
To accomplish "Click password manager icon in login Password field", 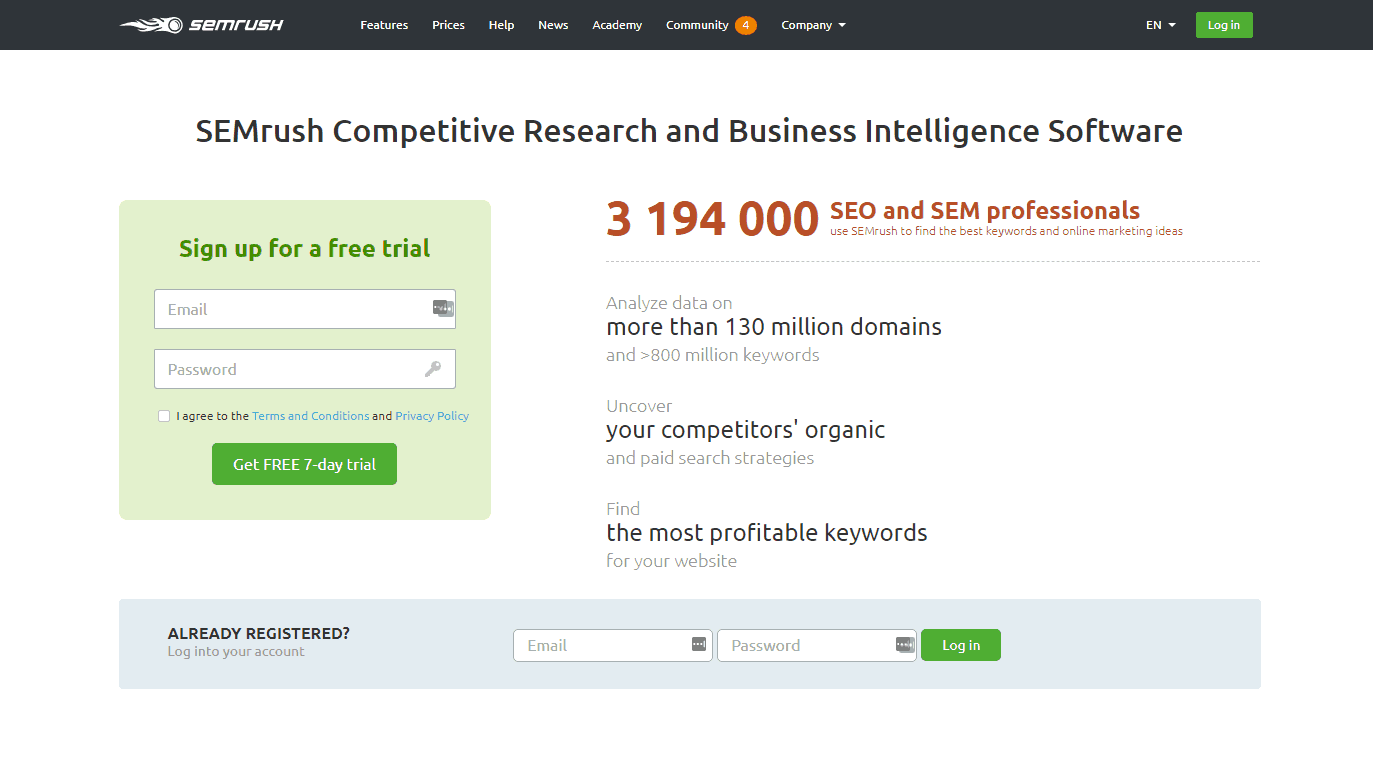I will point(905,645).
